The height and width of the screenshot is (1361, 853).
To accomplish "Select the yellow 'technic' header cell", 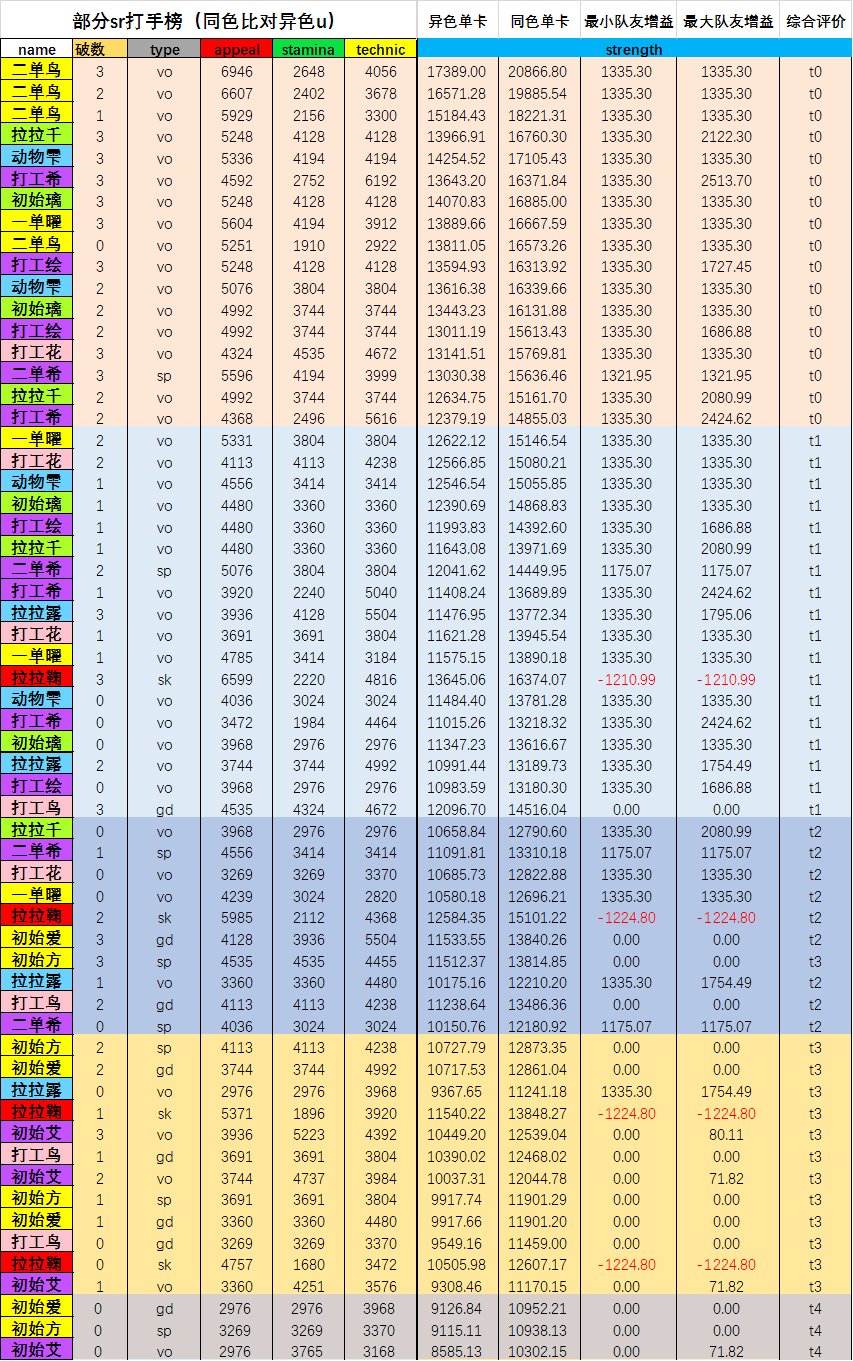I will point(380,49).
